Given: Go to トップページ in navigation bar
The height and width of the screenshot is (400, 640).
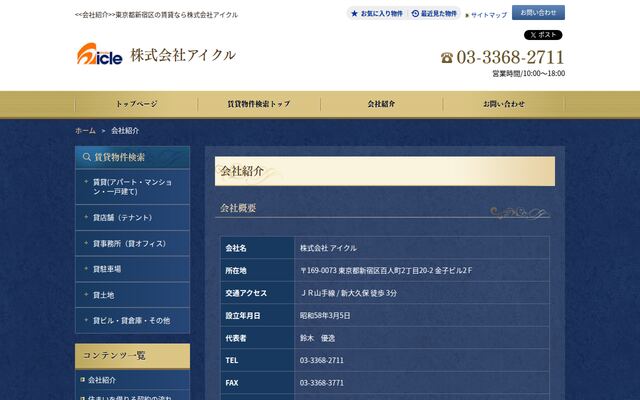Looking at the screenshot, I should point(136,104).
